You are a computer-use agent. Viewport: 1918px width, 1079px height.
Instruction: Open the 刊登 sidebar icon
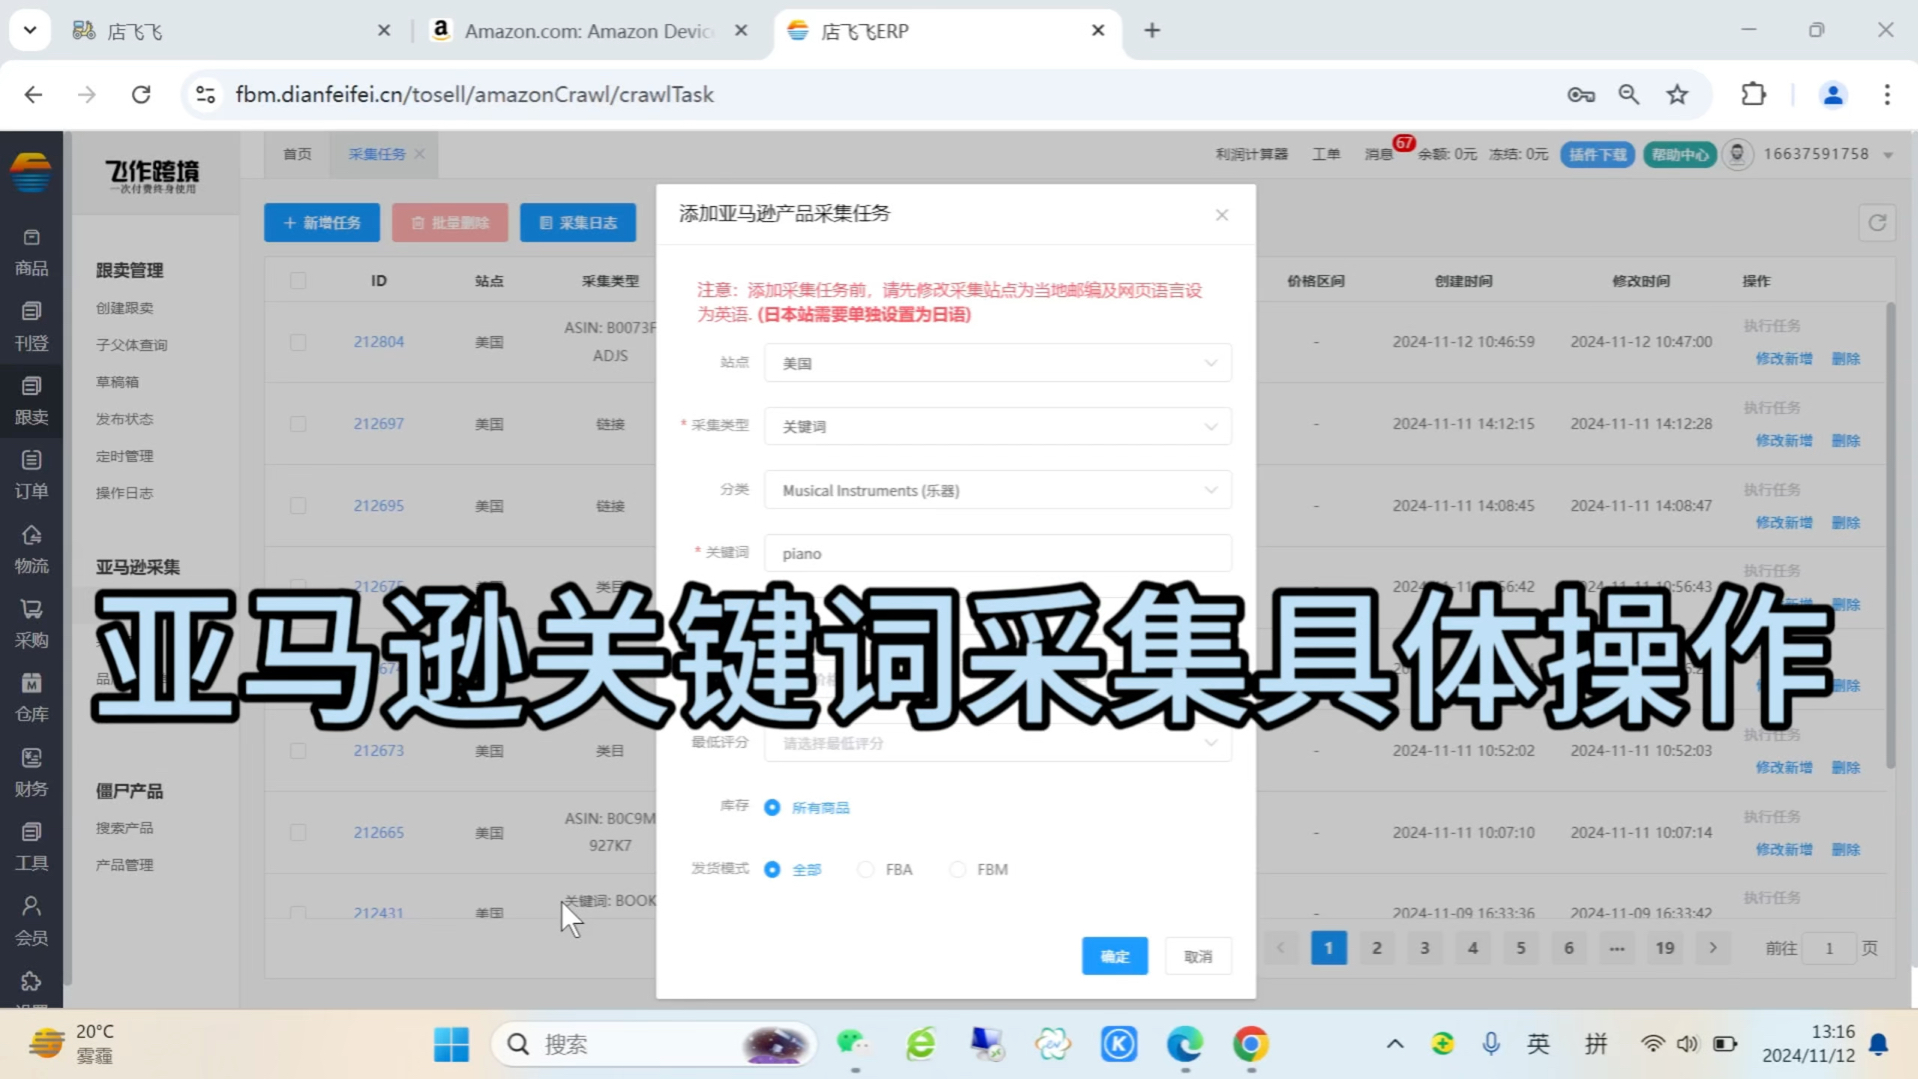pos(31,327)
